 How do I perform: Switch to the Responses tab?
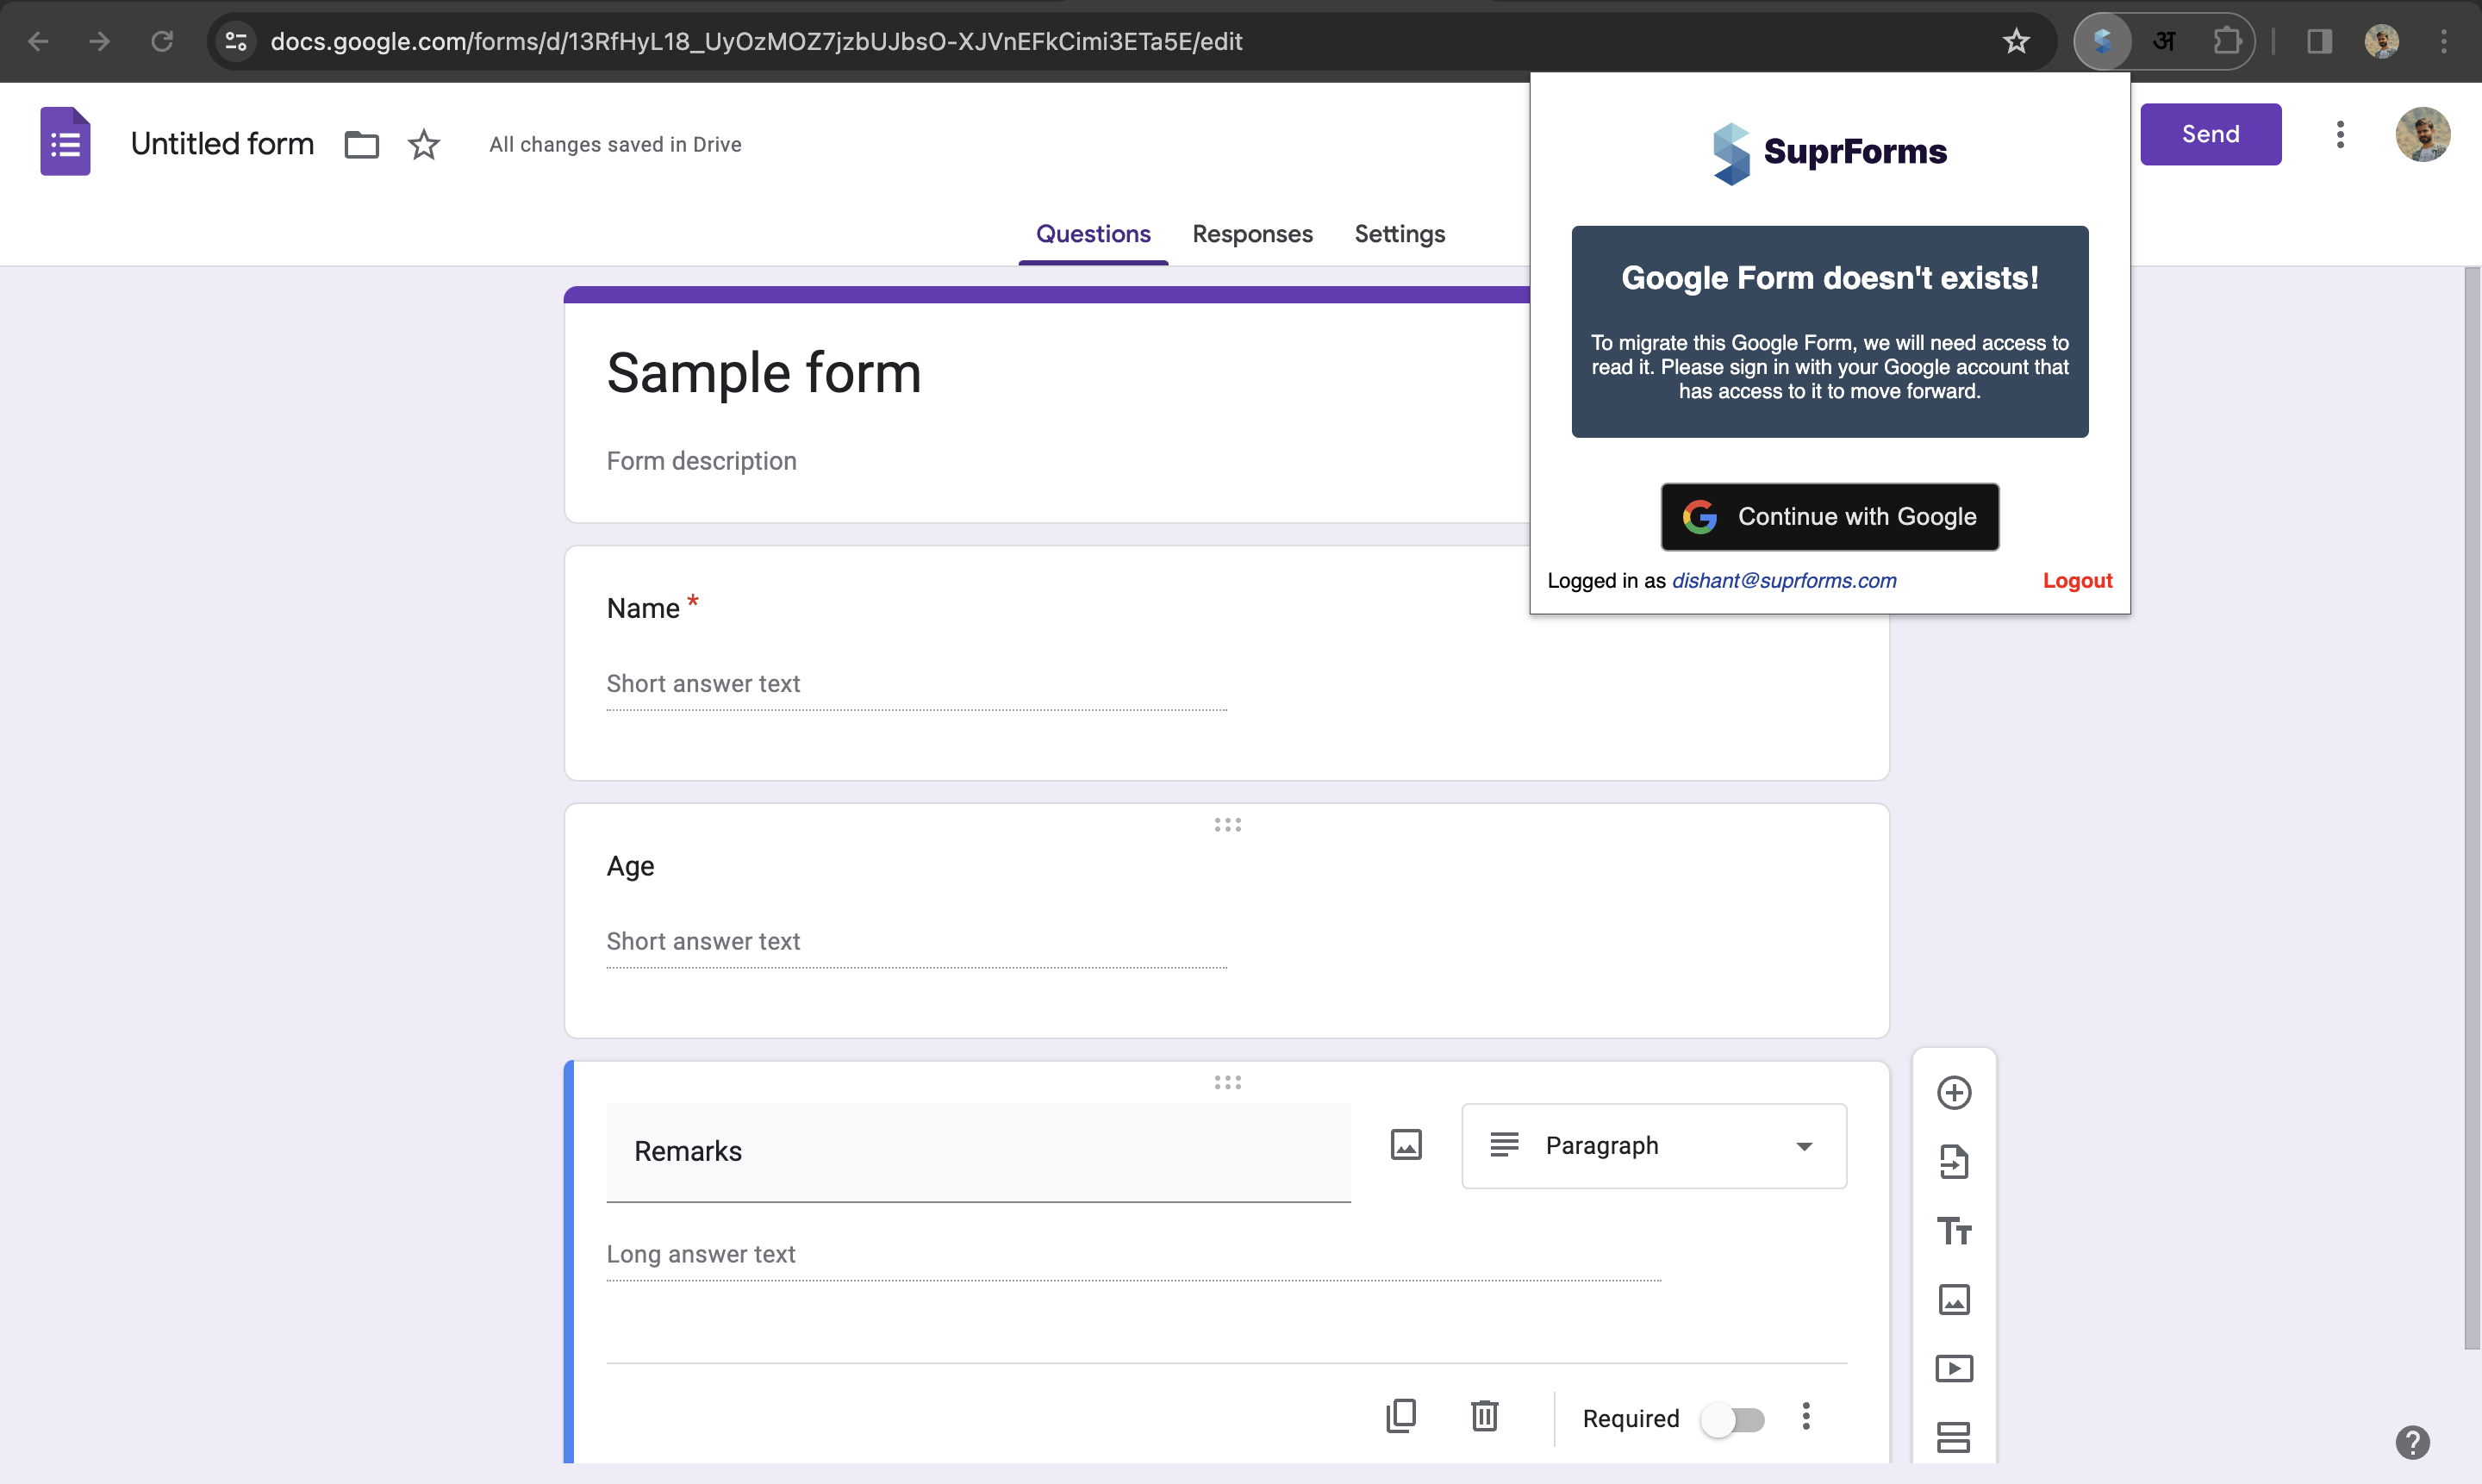click(x=1252, y=234)
